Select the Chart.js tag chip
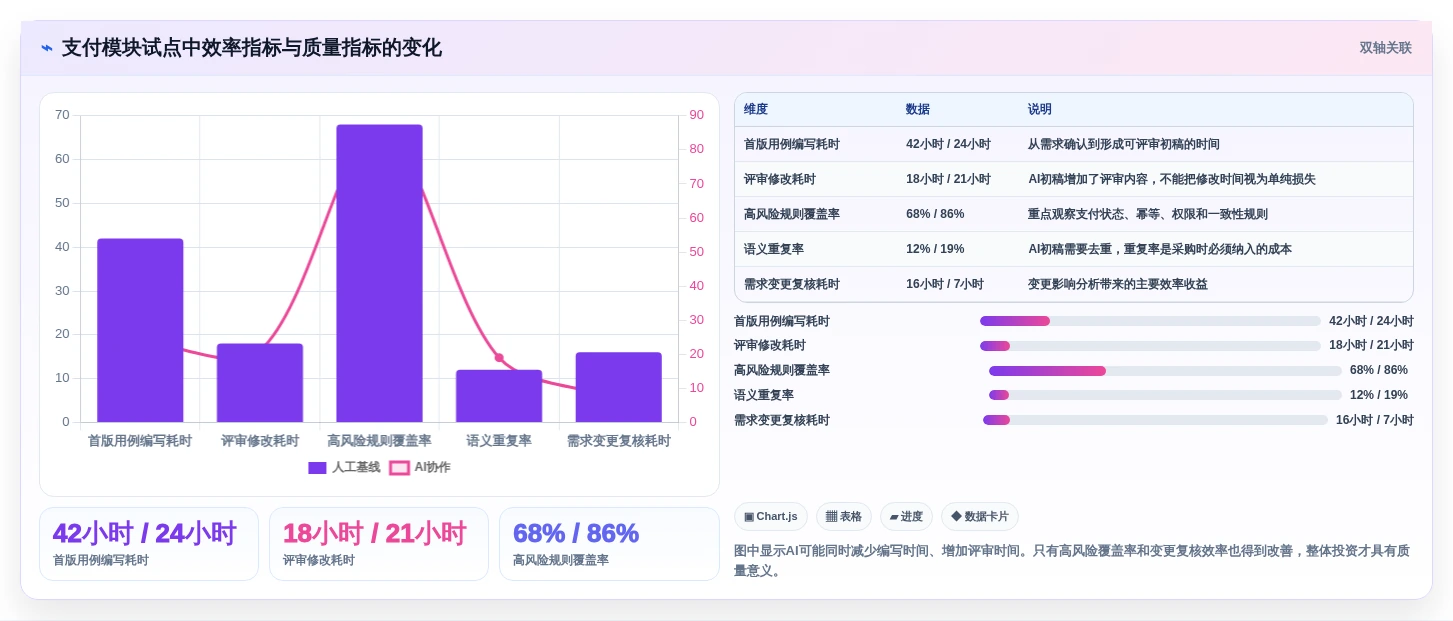 [771, 516]
